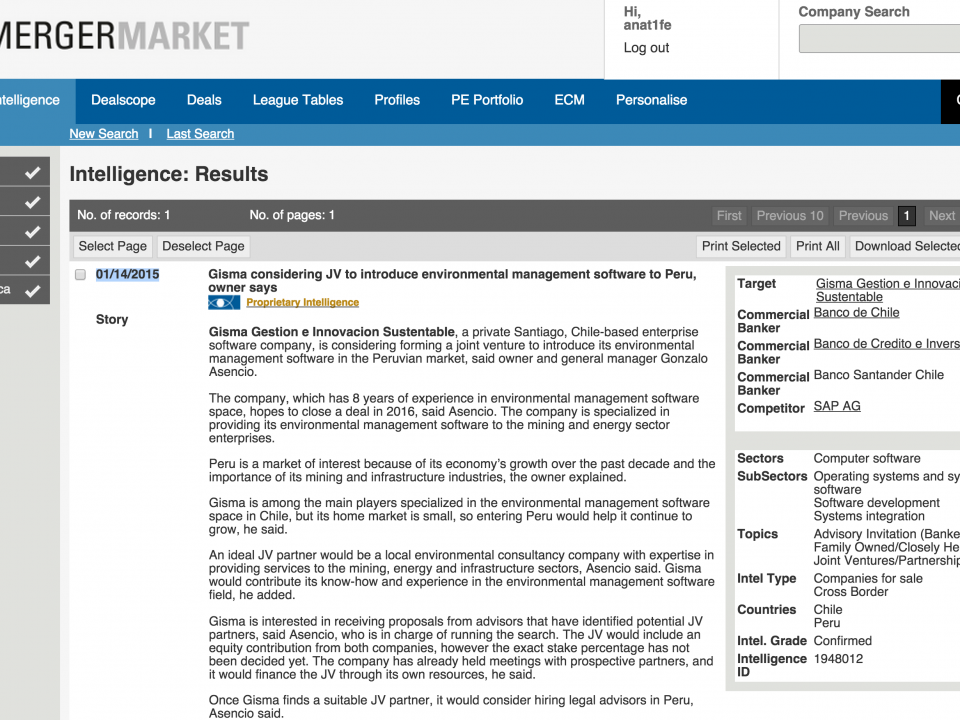The image size is (960, 720).
Task: Select the PE Portfolio tab
Action: [487, 100]
